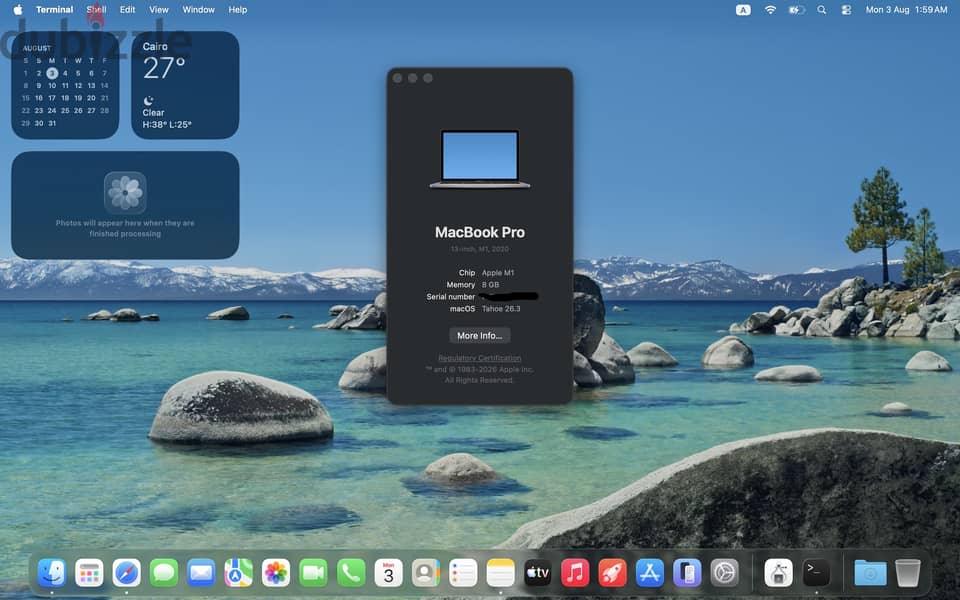960x600 pixels.
Task: Open the Music app icon
Action: tap(575, 573)
